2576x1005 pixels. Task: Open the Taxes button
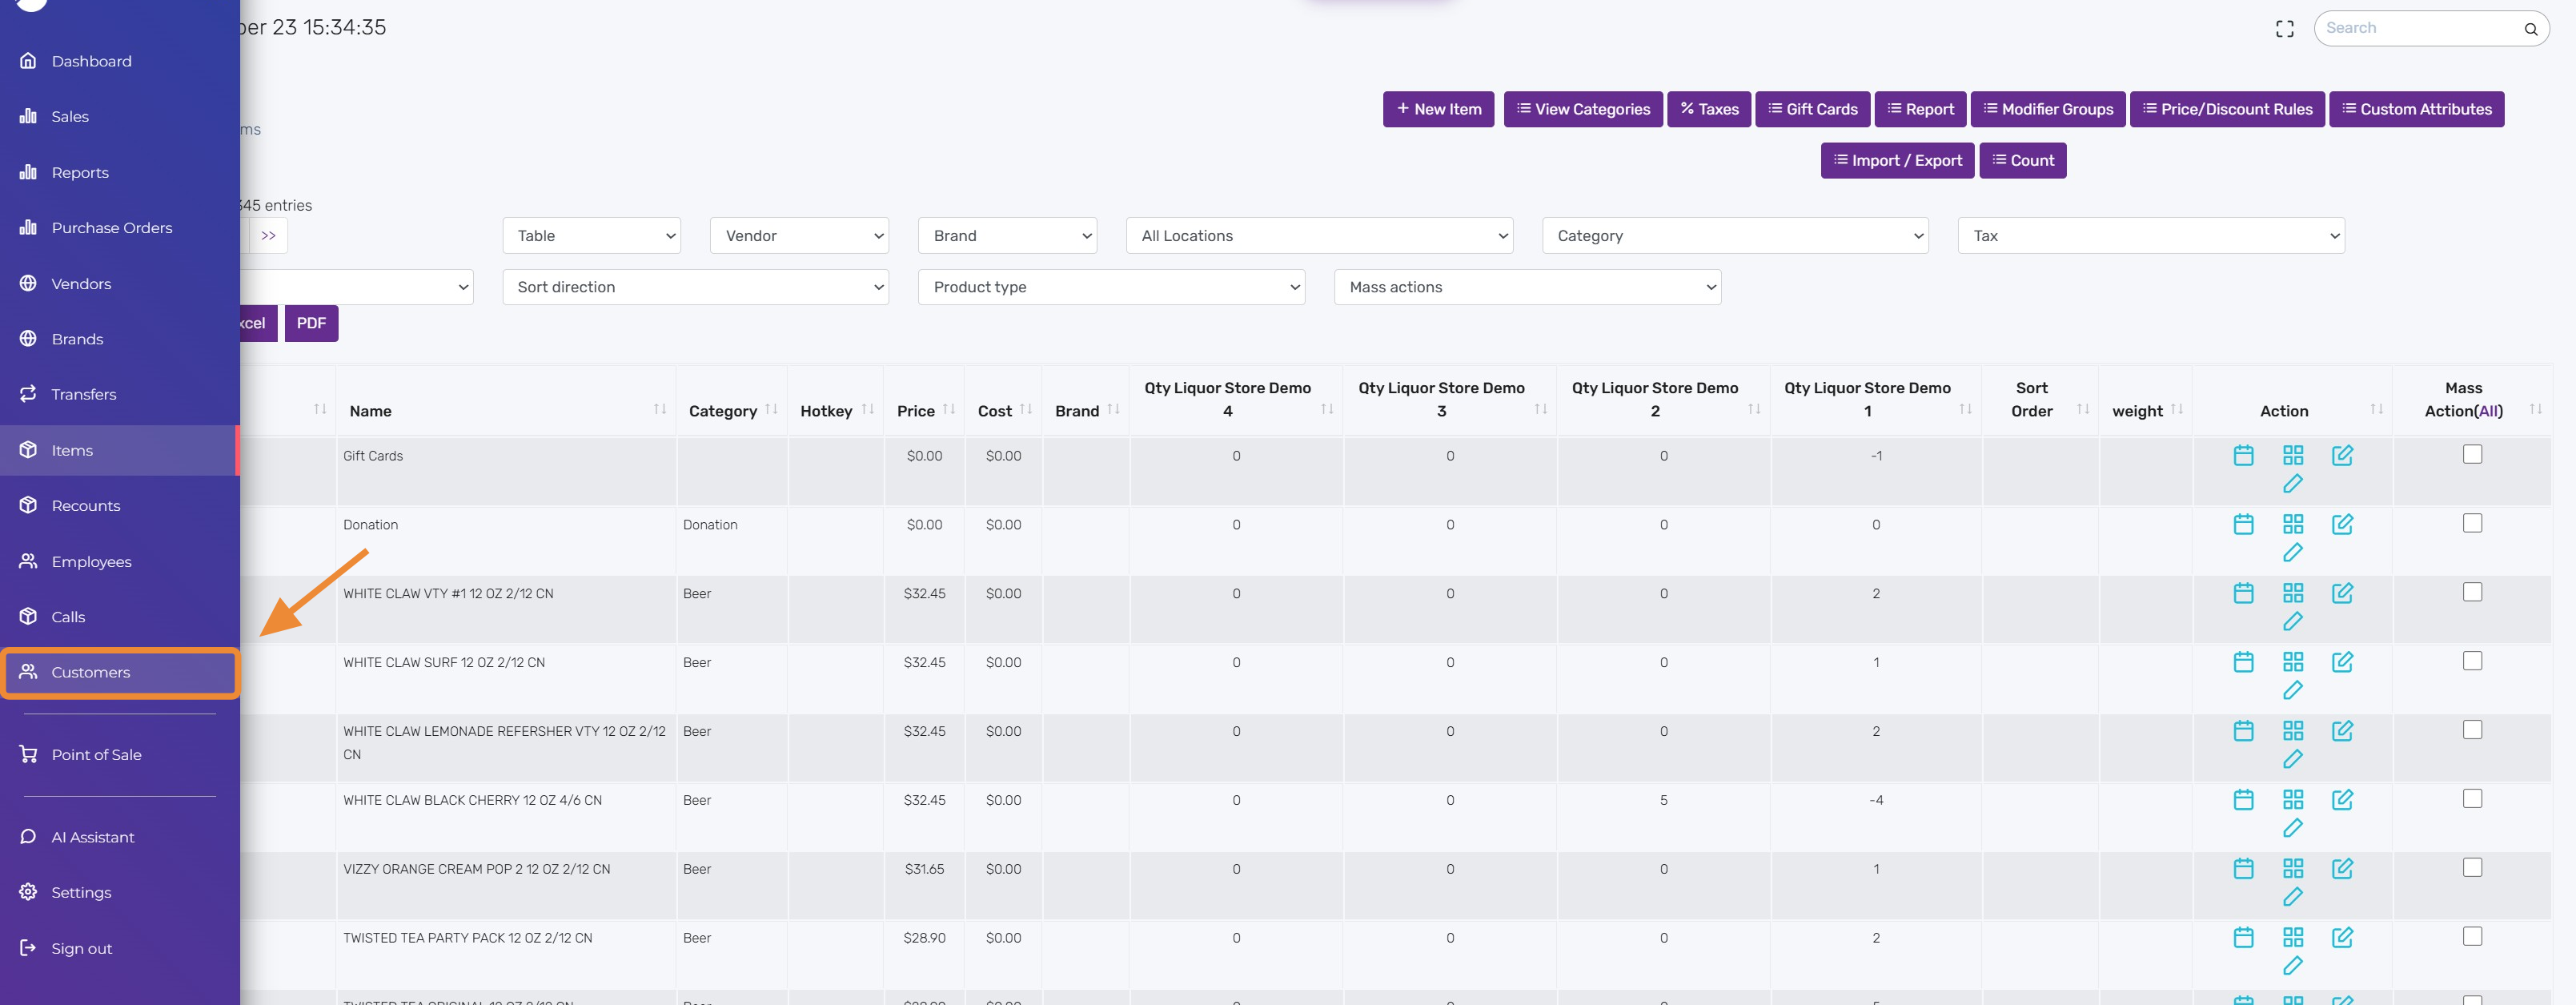point(1709,109)
